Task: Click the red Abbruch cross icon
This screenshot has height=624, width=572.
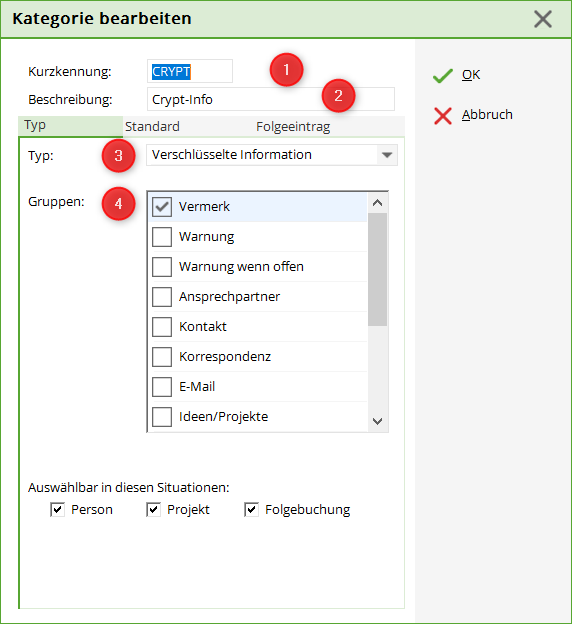Action: (x=443, y=116)
